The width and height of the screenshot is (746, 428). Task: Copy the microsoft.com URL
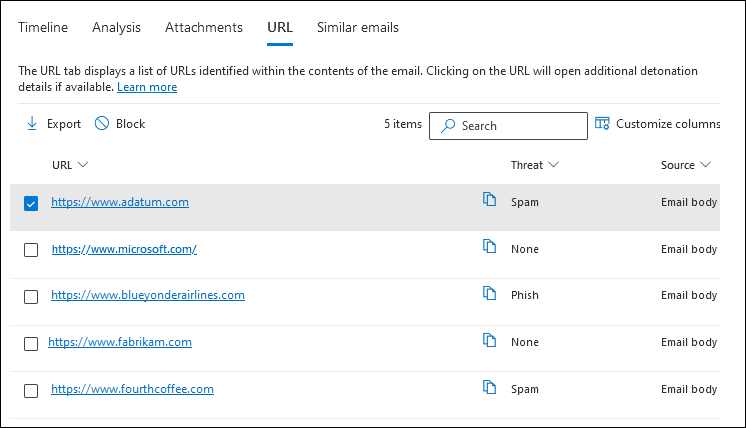(x=490, y=247)
